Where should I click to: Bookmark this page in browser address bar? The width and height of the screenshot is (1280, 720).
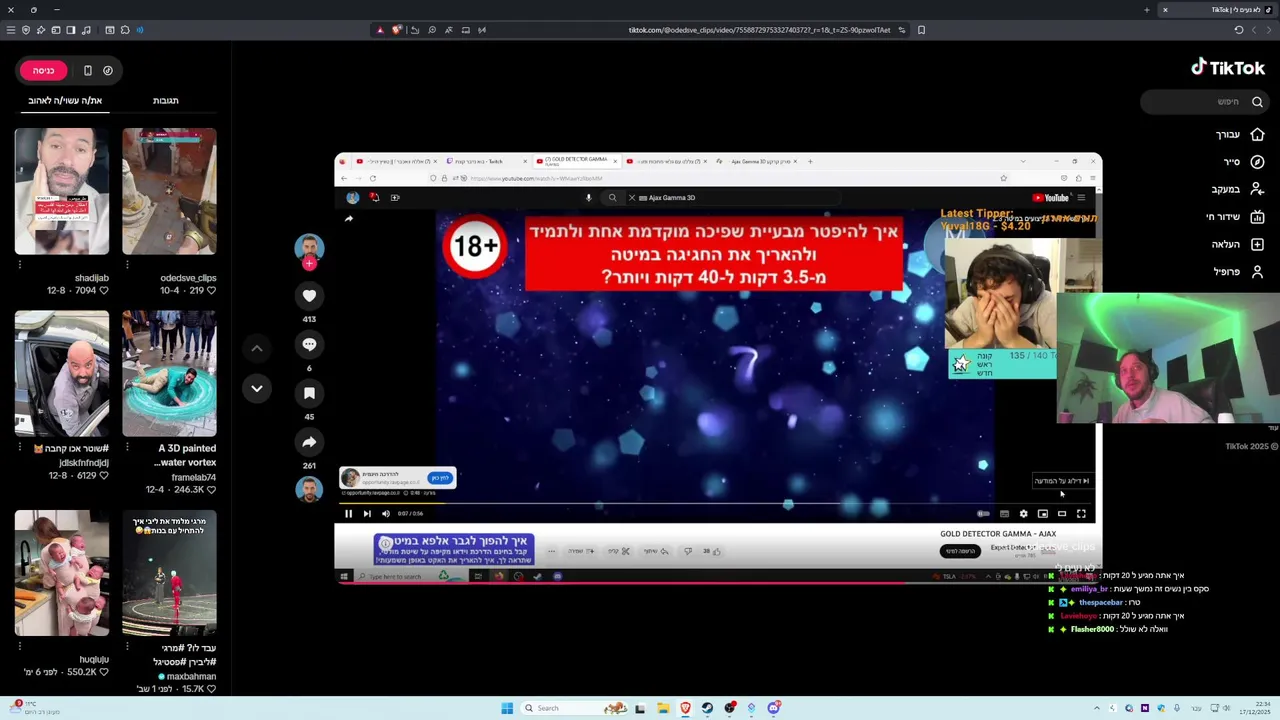pos(921,30)
